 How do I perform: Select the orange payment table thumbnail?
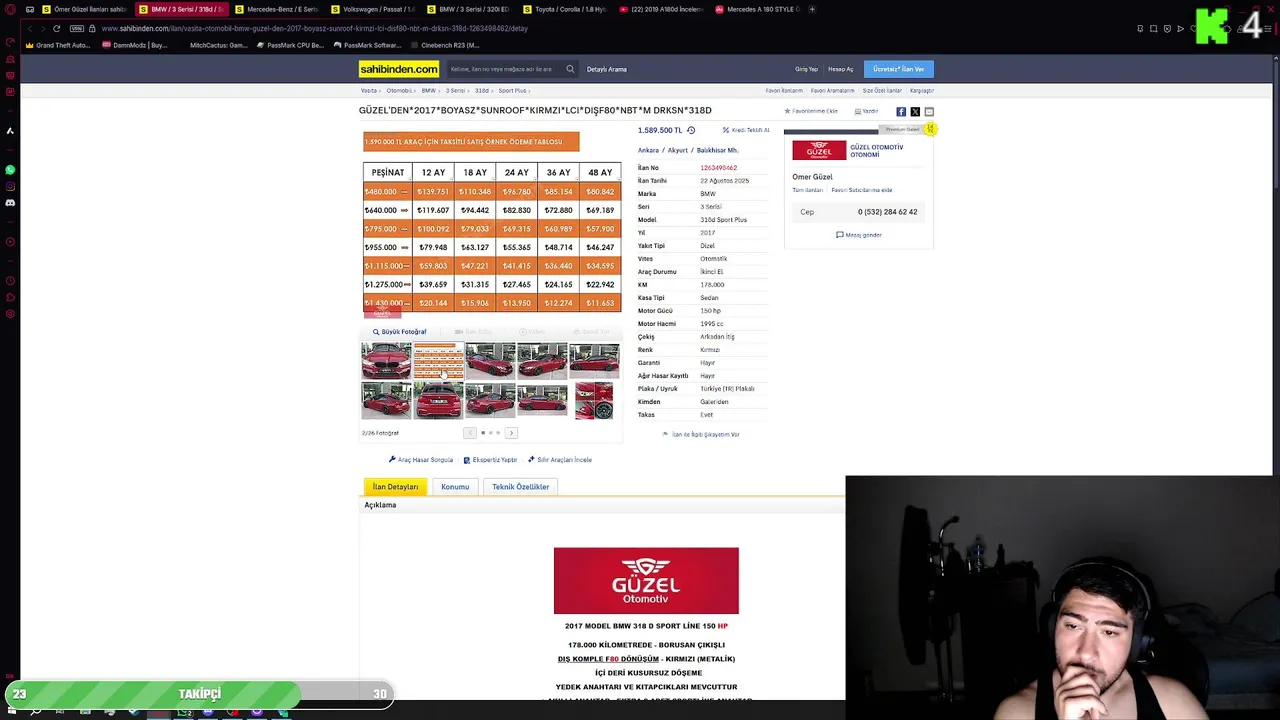(x=438, y=360)
